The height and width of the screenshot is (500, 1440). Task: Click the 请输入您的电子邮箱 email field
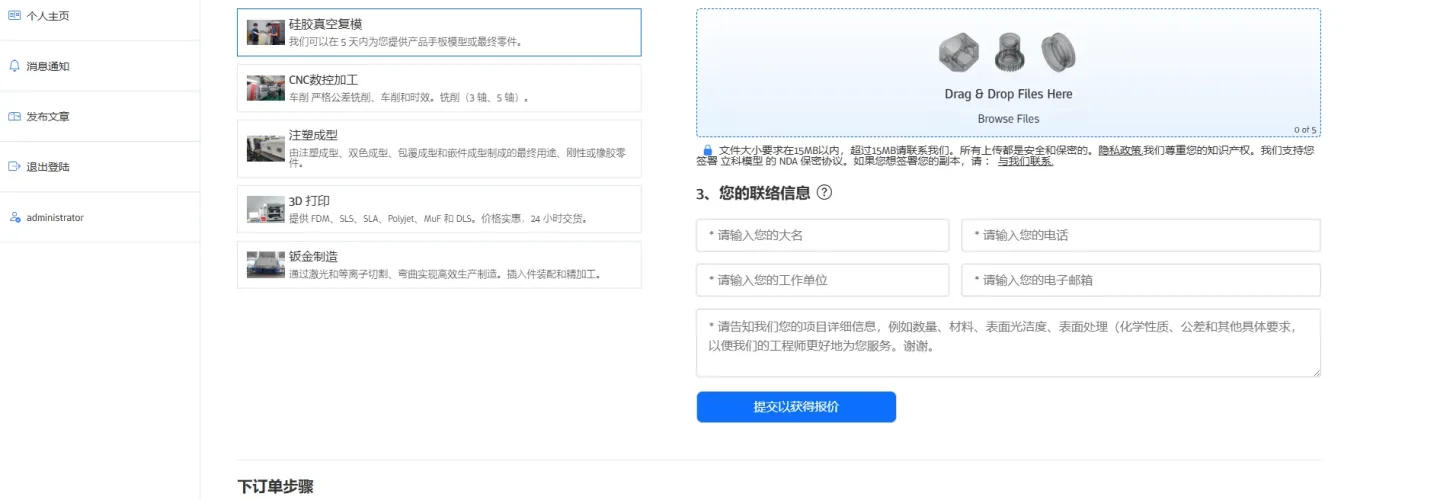pos(1141,280)
